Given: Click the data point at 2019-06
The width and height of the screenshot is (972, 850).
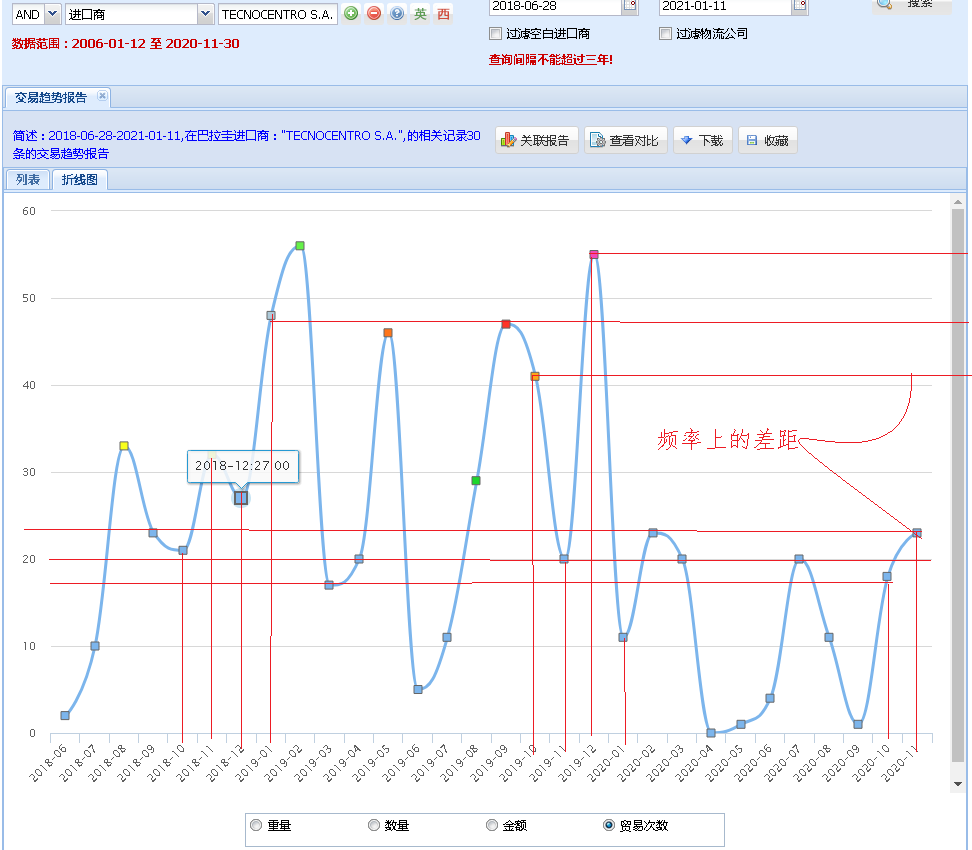Looking at the screenshot, I should tap(418, 689).
